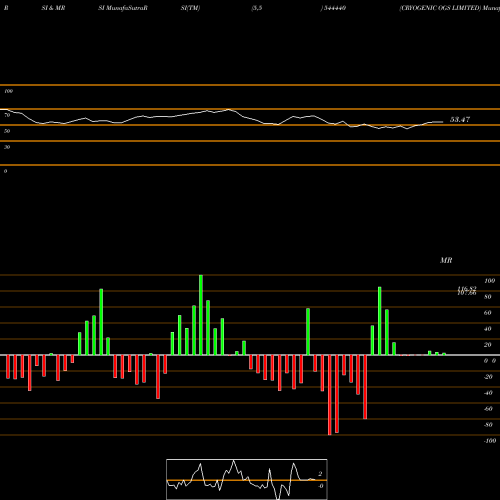The height and width of the screenshot is (500, 500).
Task: Click the RSI axis label 0 on left
Action: [x=5, y=171]
